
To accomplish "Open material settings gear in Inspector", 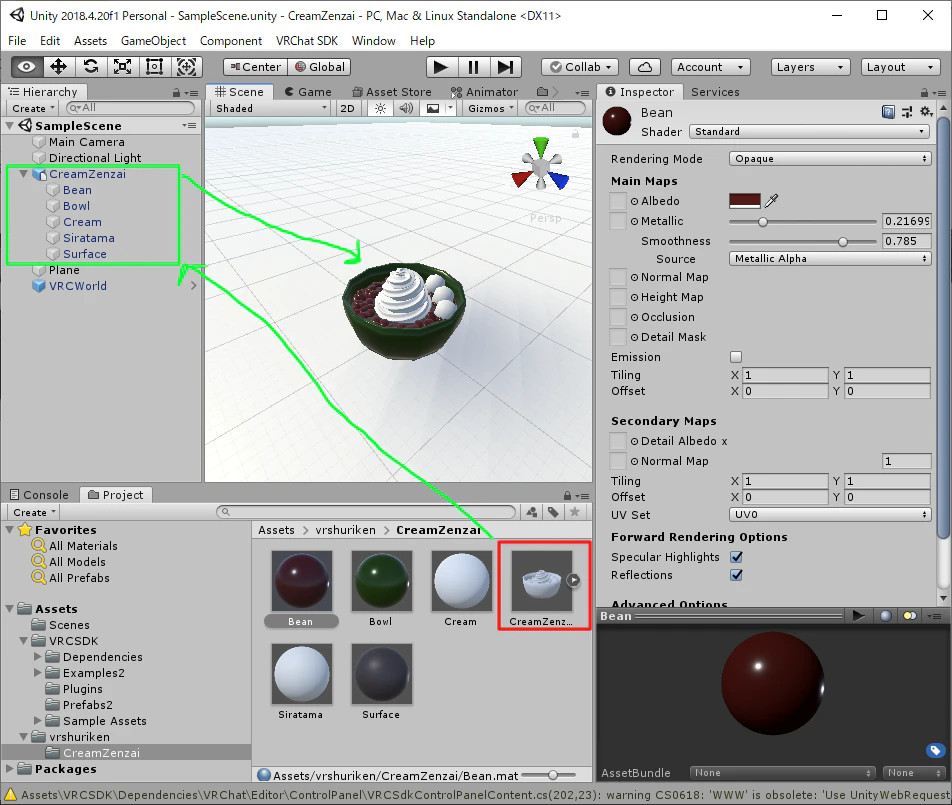I will 925,112.
